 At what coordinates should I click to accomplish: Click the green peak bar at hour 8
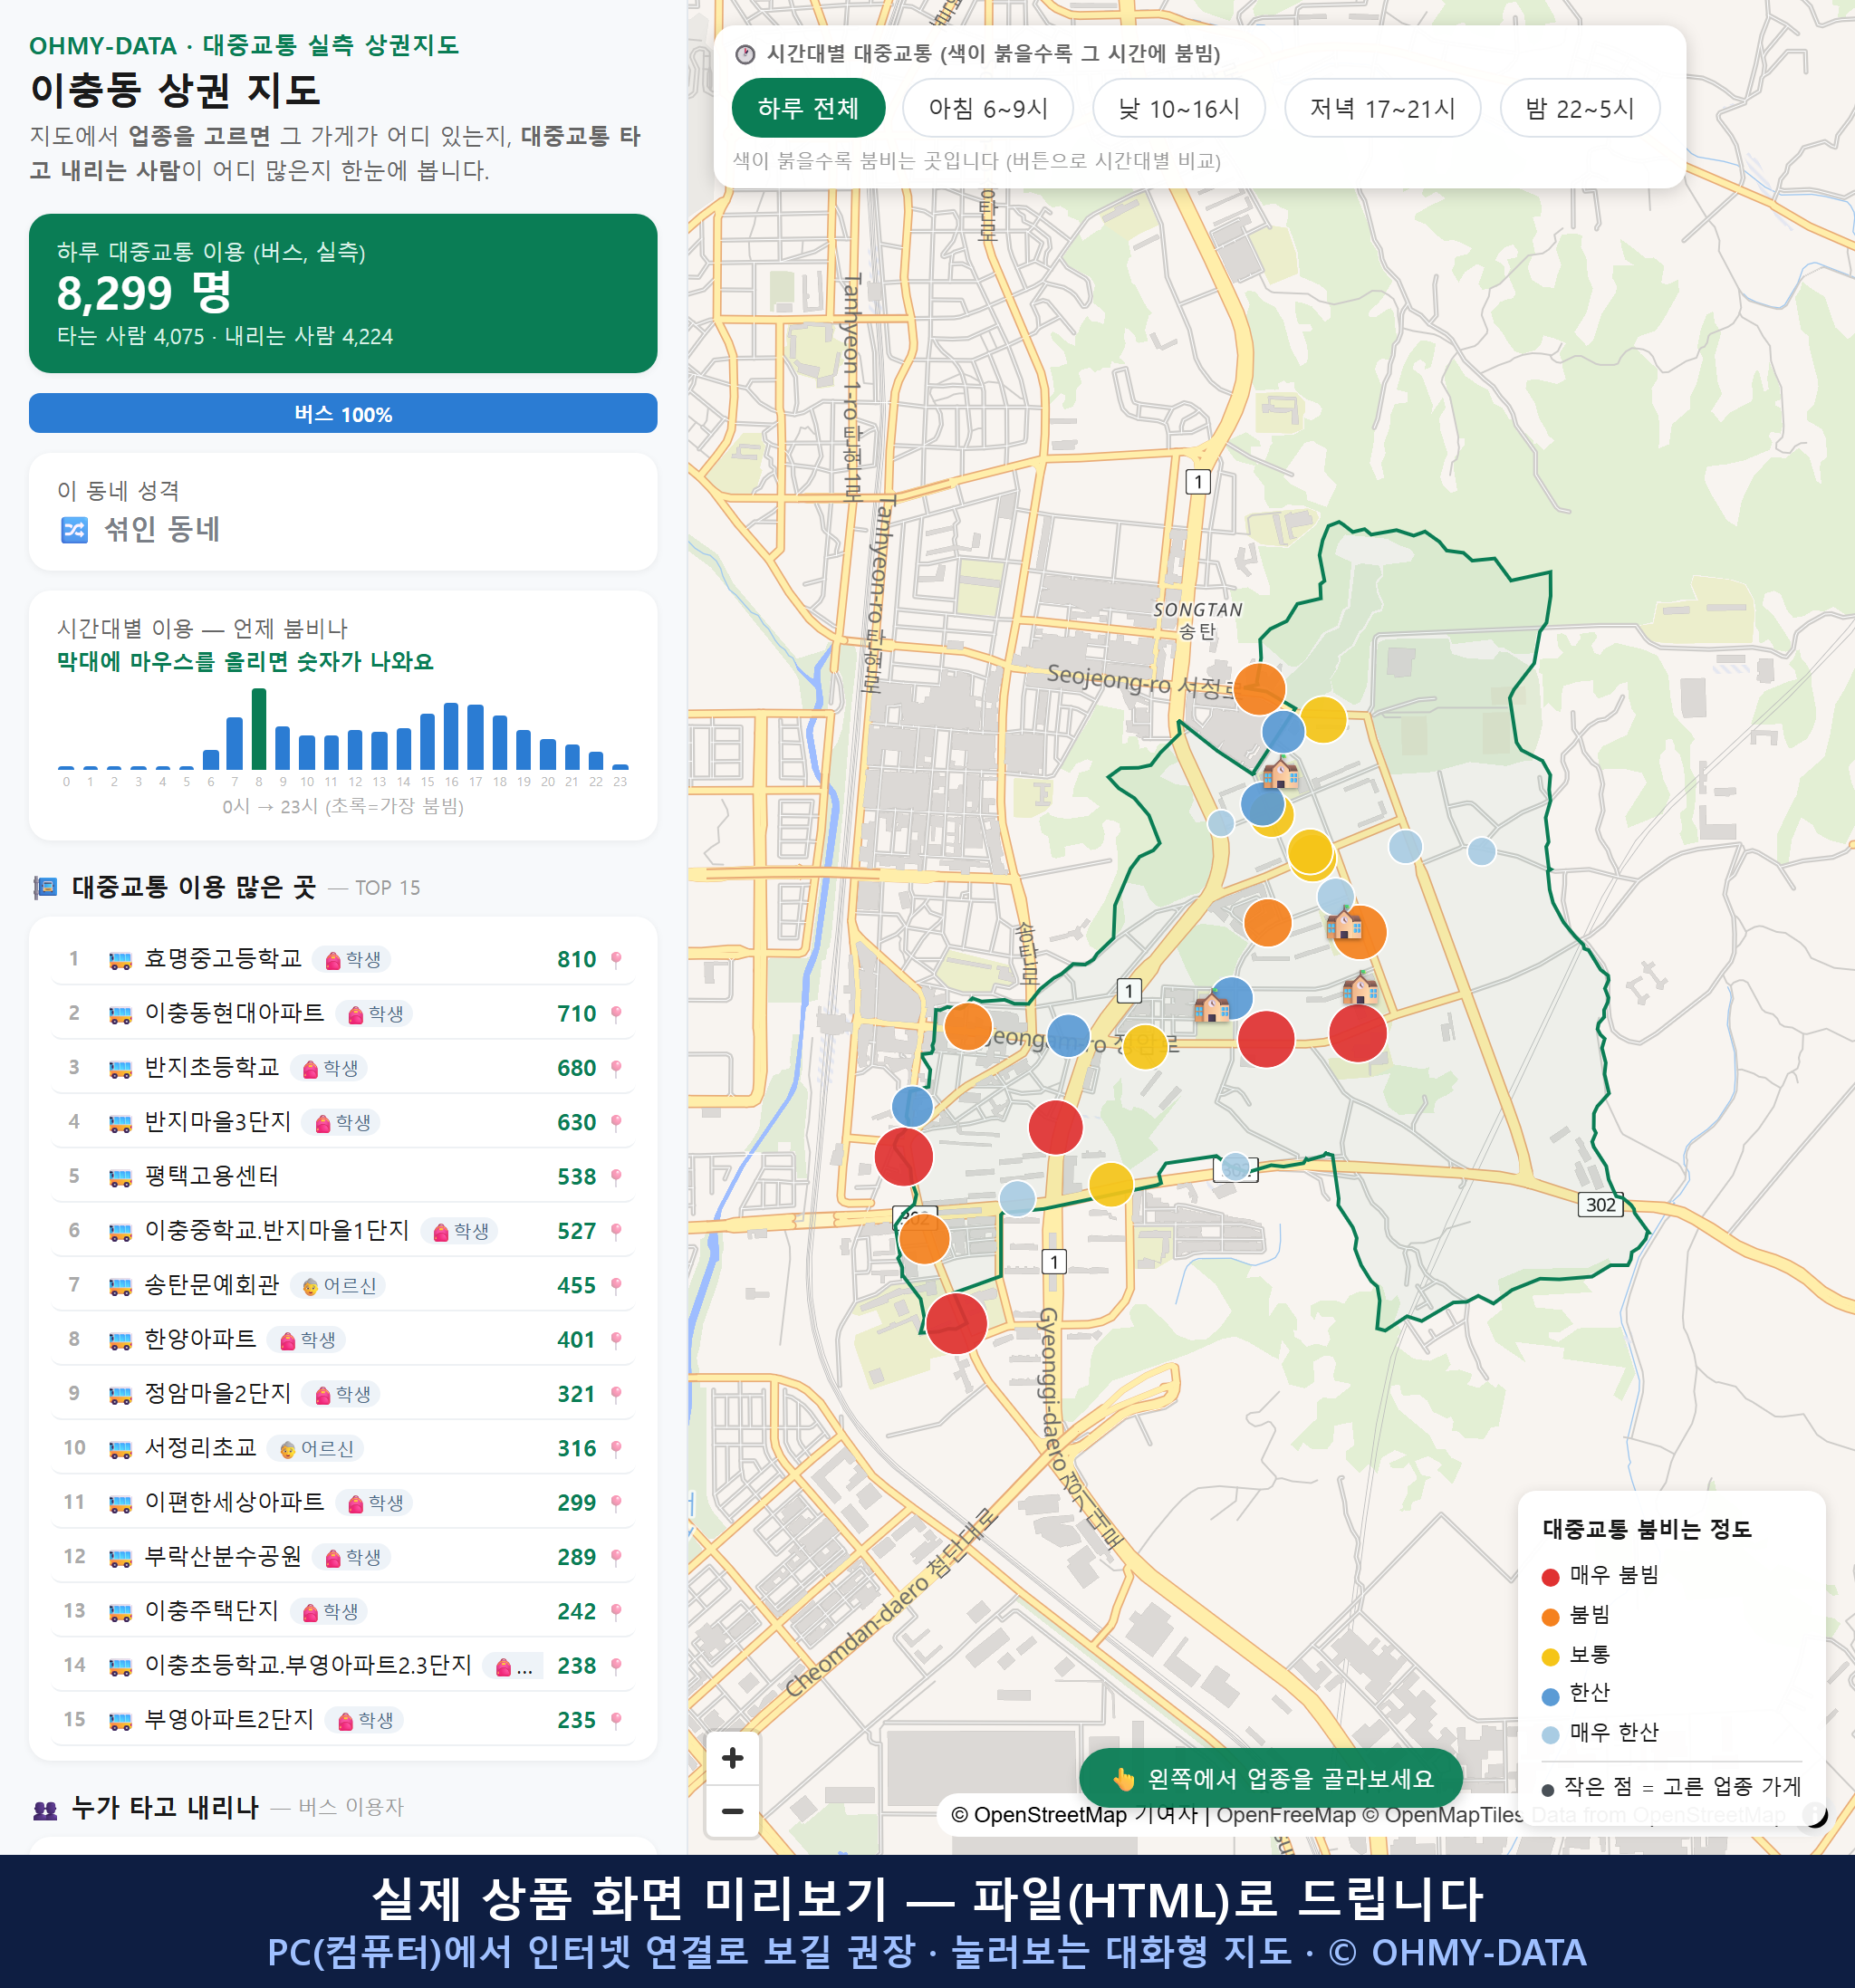point(259,729)
